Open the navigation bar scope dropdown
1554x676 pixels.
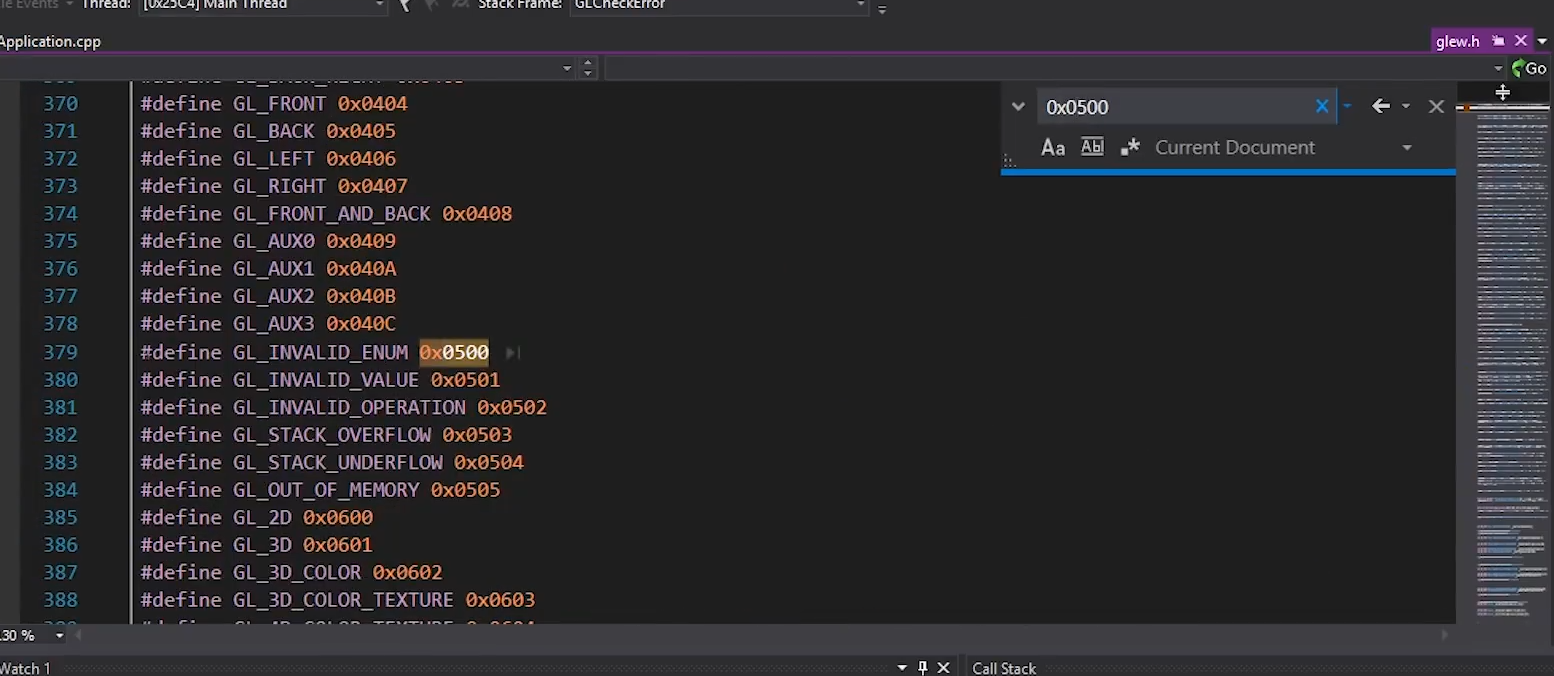pos(567,68)
